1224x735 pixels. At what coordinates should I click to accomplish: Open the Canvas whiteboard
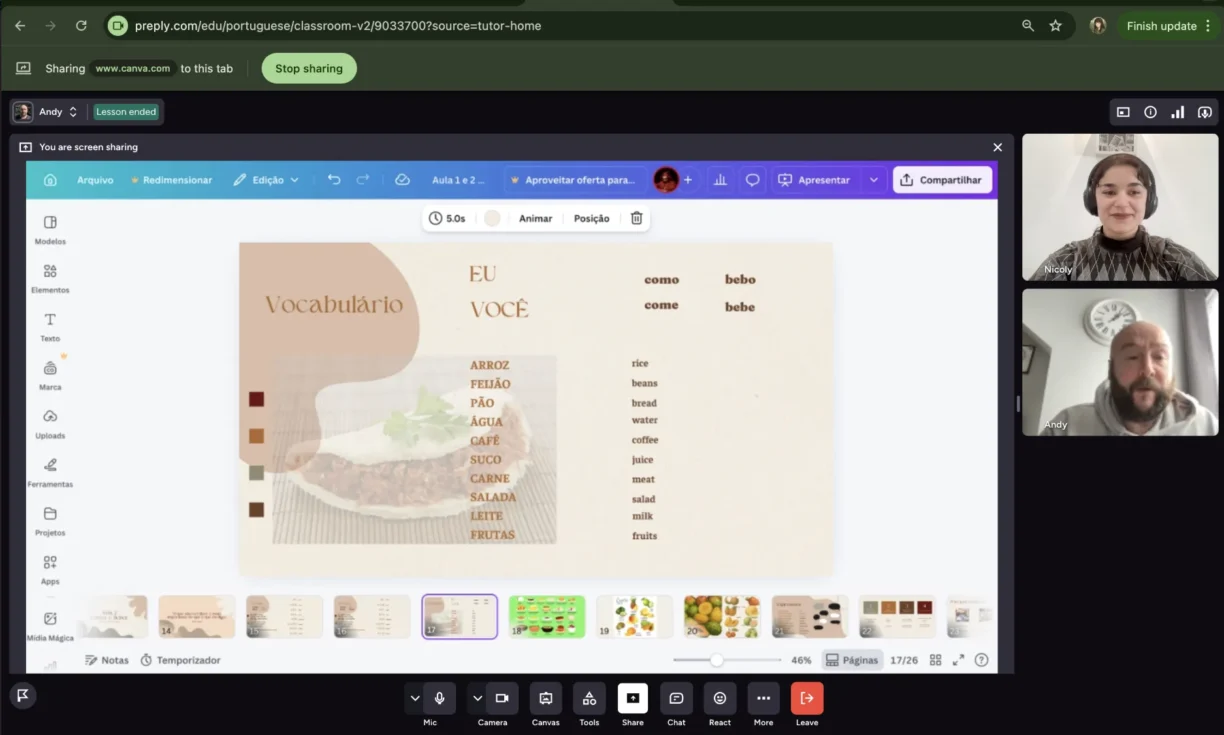(545, 699)
